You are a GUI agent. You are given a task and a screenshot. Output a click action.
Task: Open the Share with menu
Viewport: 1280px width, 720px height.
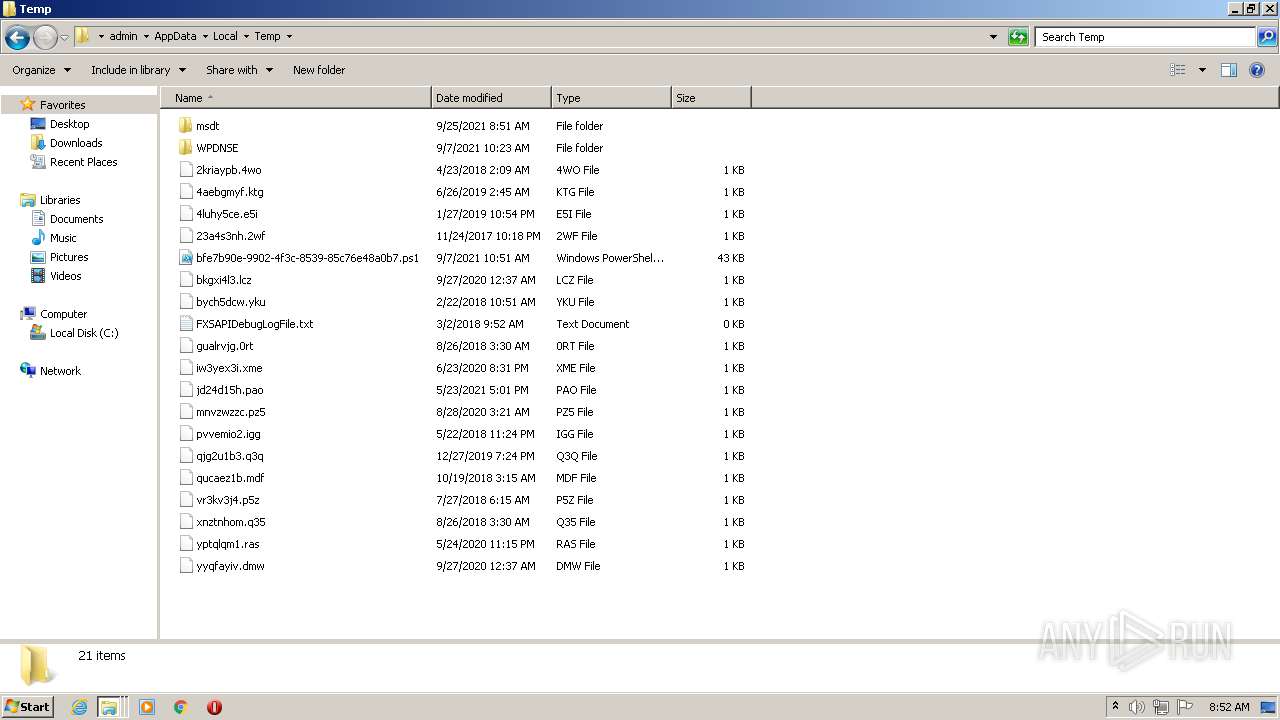pyautogui.click(x=239, y=70)
